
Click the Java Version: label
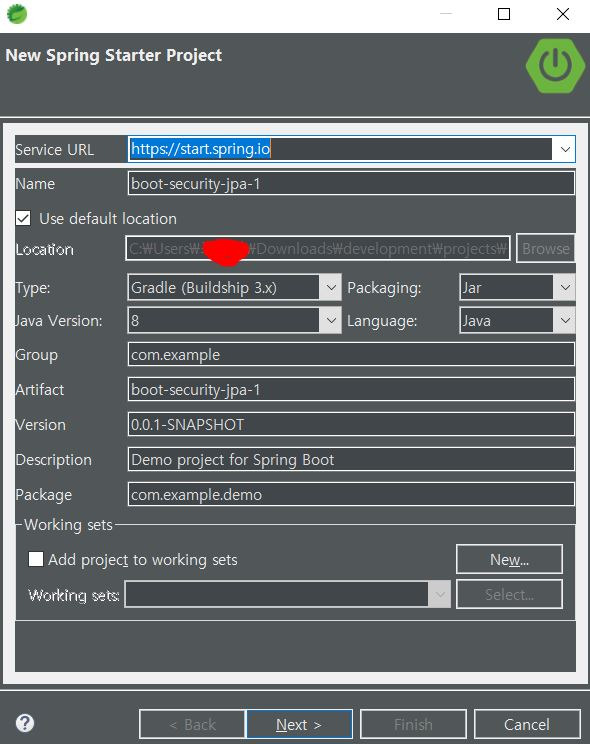[x=59, y=321]
